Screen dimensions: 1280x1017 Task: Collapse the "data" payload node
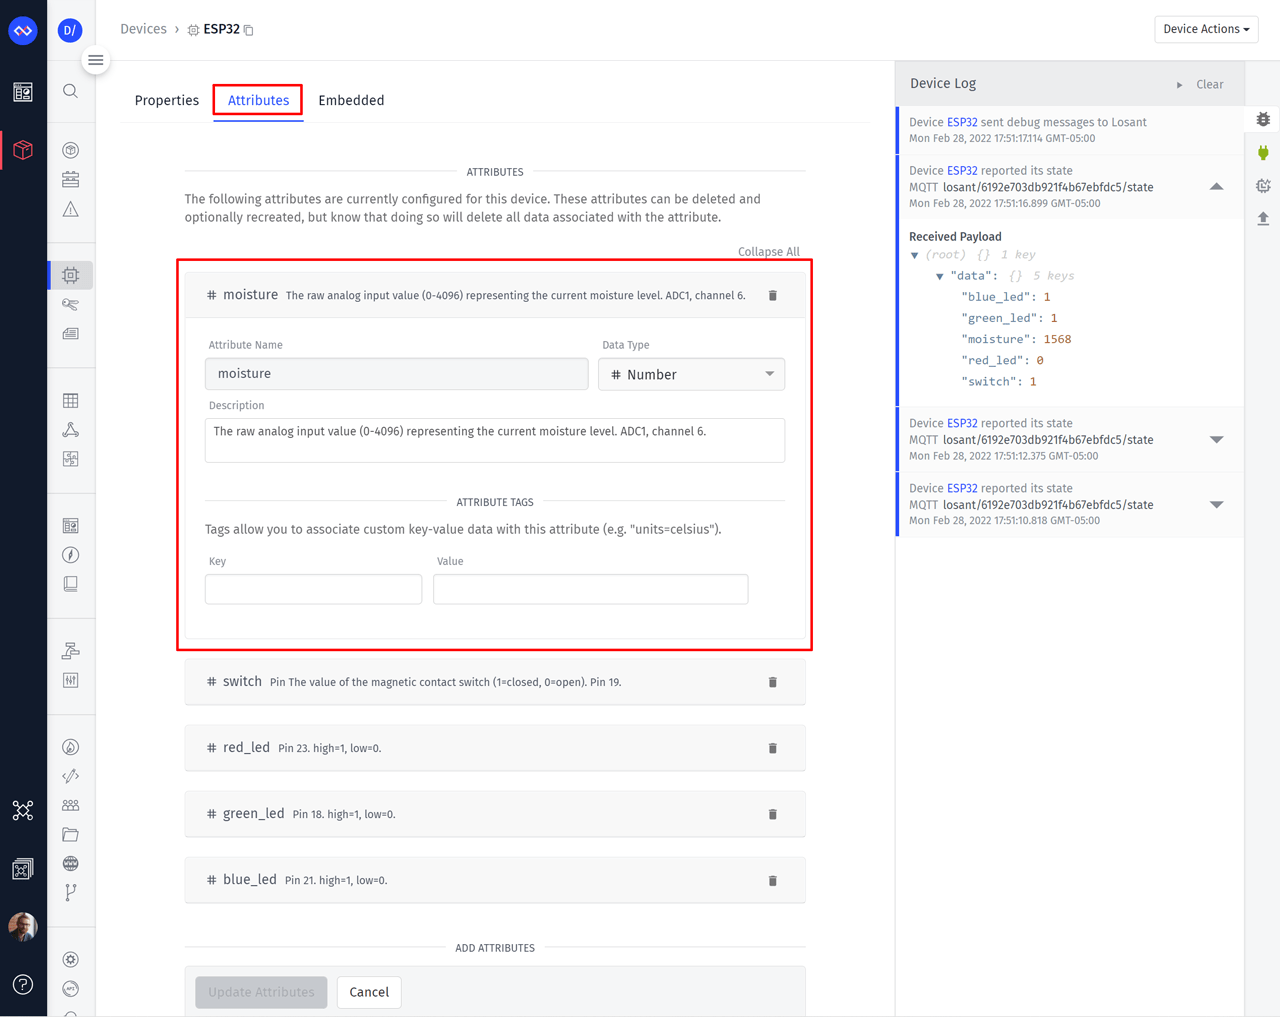(939, 276)
